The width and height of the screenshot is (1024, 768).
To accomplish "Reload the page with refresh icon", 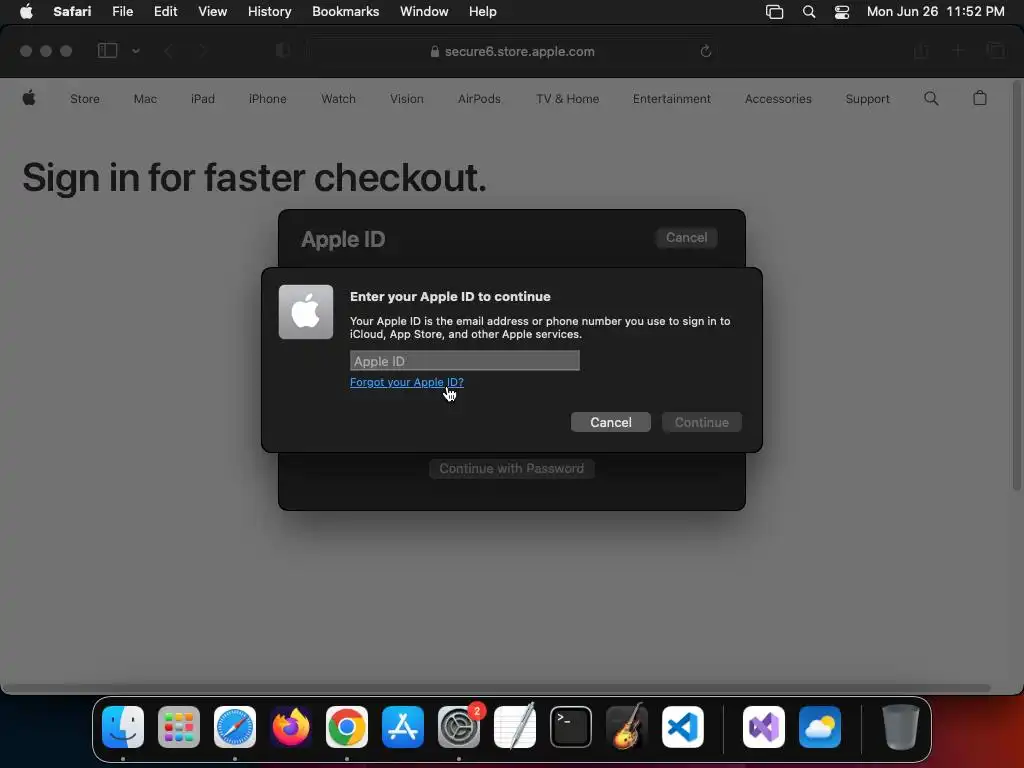I will (x=705, y=51).
